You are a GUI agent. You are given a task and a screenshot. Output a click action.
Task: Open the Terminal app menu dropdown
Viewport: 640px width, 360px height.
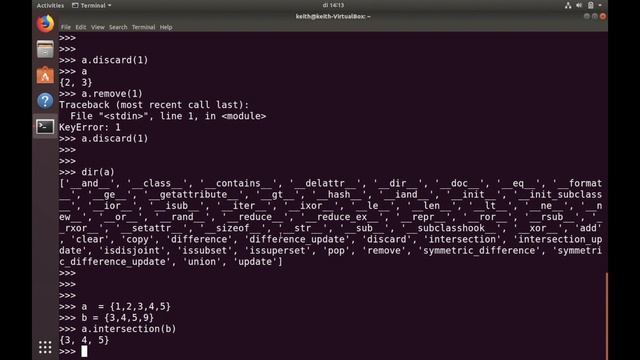point(91,5)
